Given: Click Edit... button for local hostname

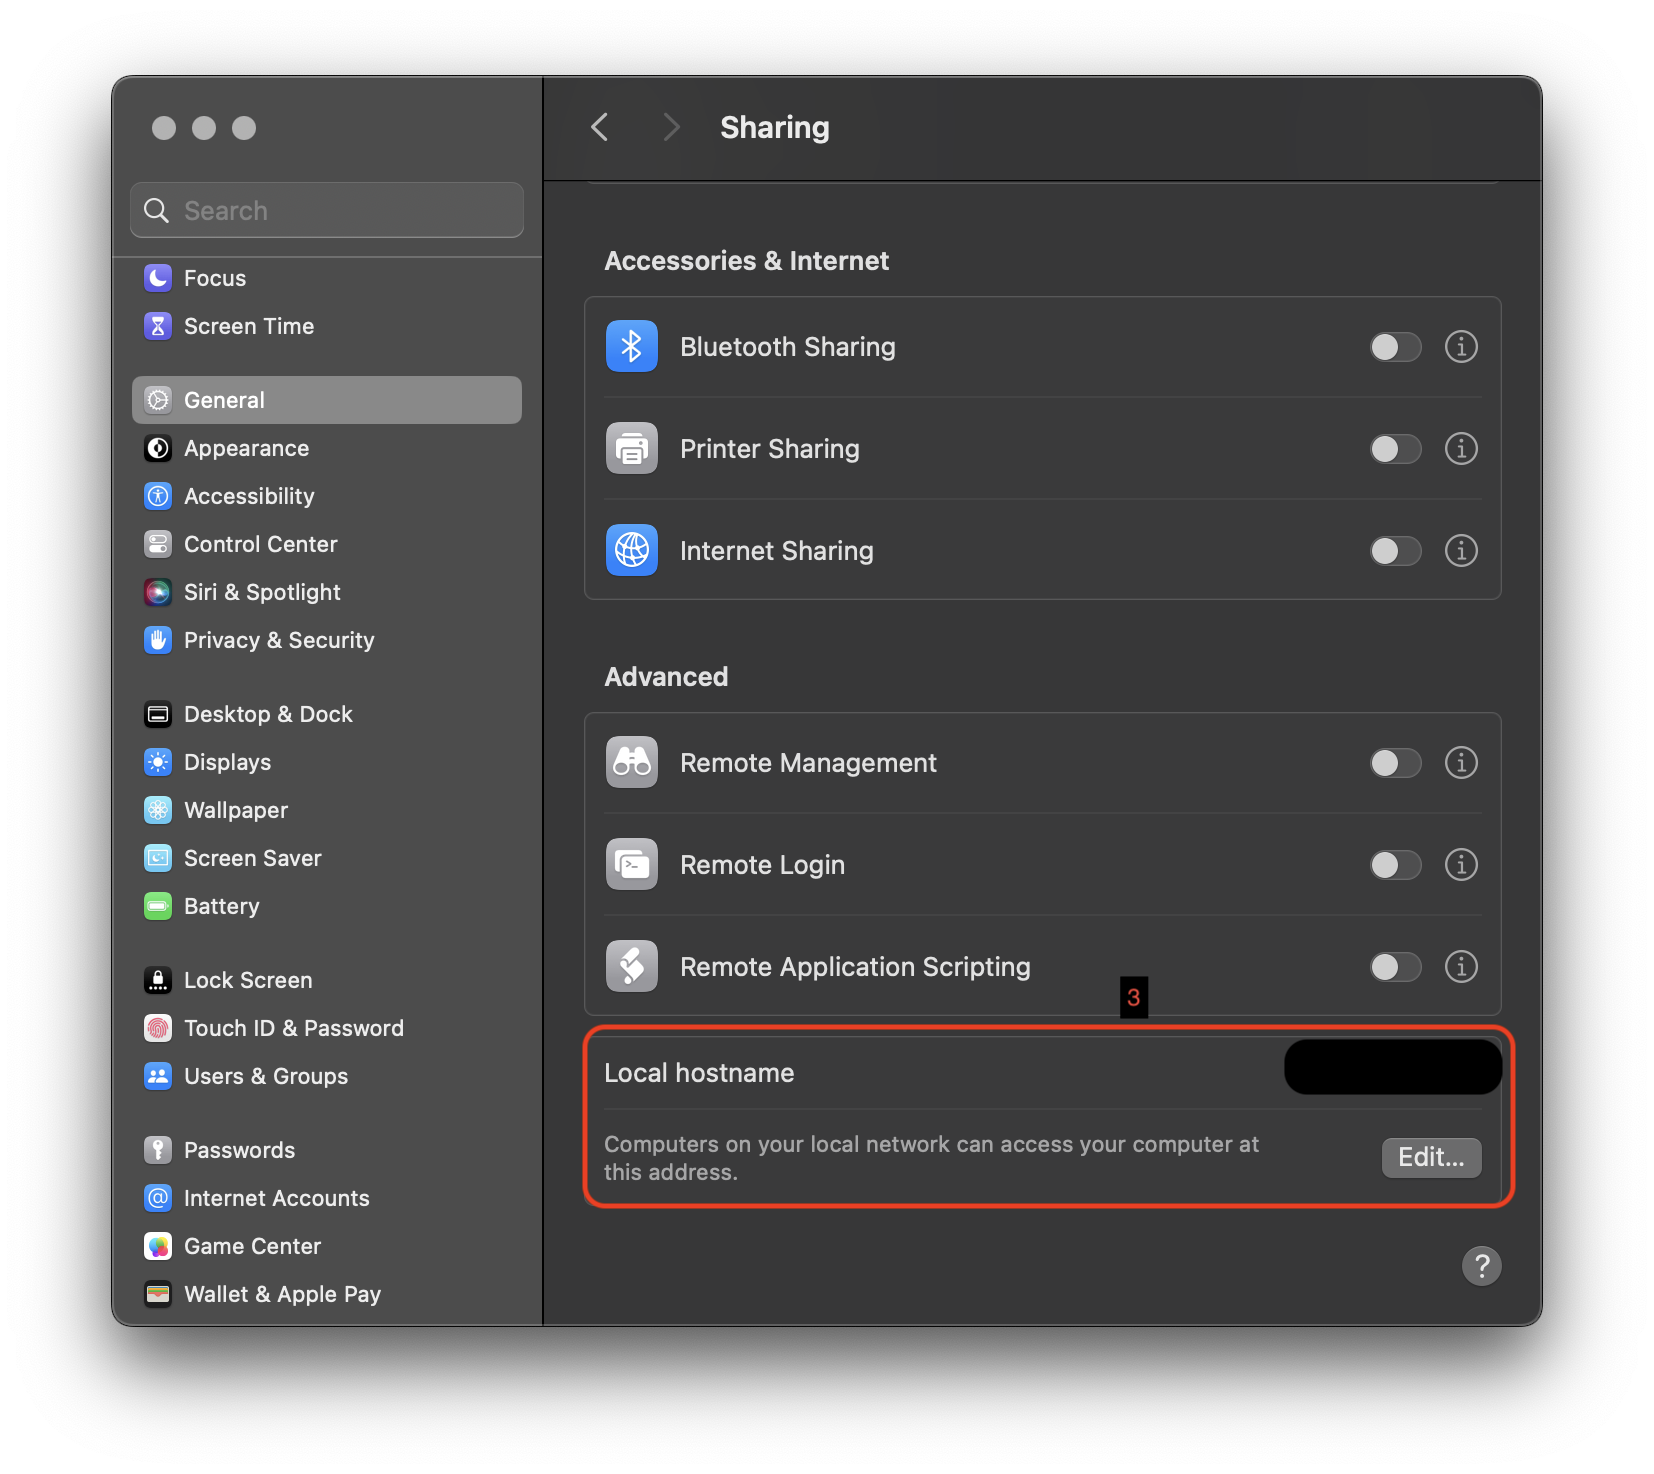Looking at the screenshot, I should [1431, 1158].
